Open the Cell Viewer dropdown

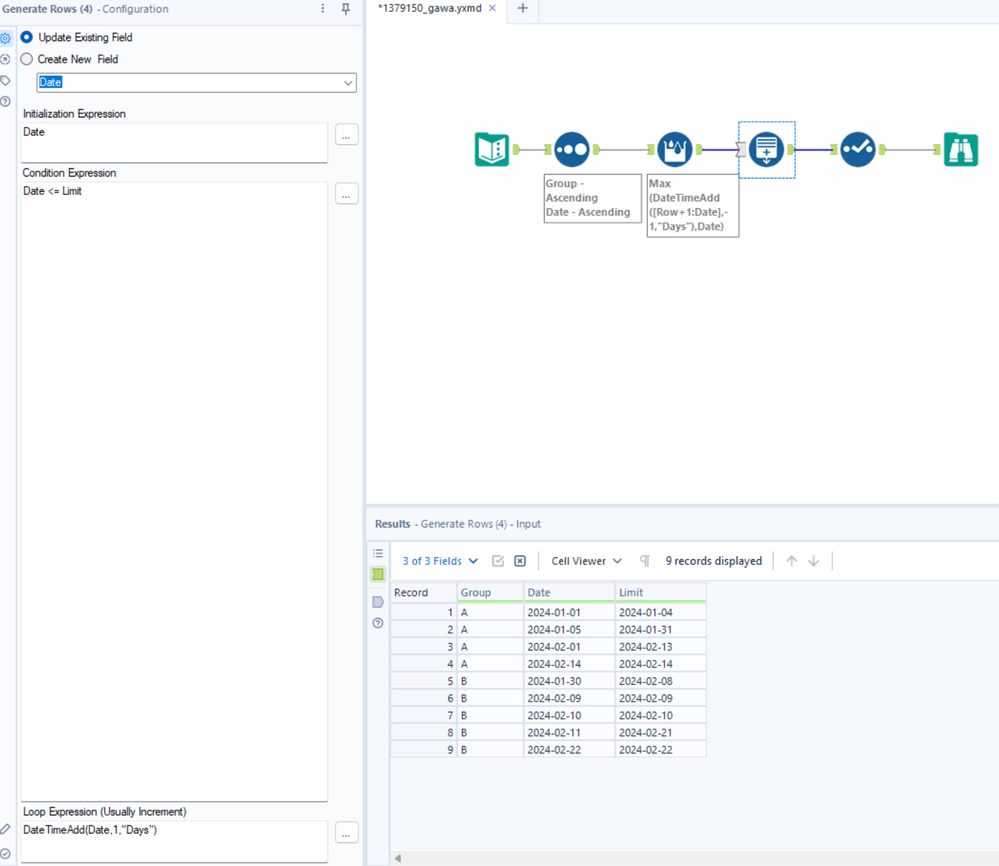(586, 561)
